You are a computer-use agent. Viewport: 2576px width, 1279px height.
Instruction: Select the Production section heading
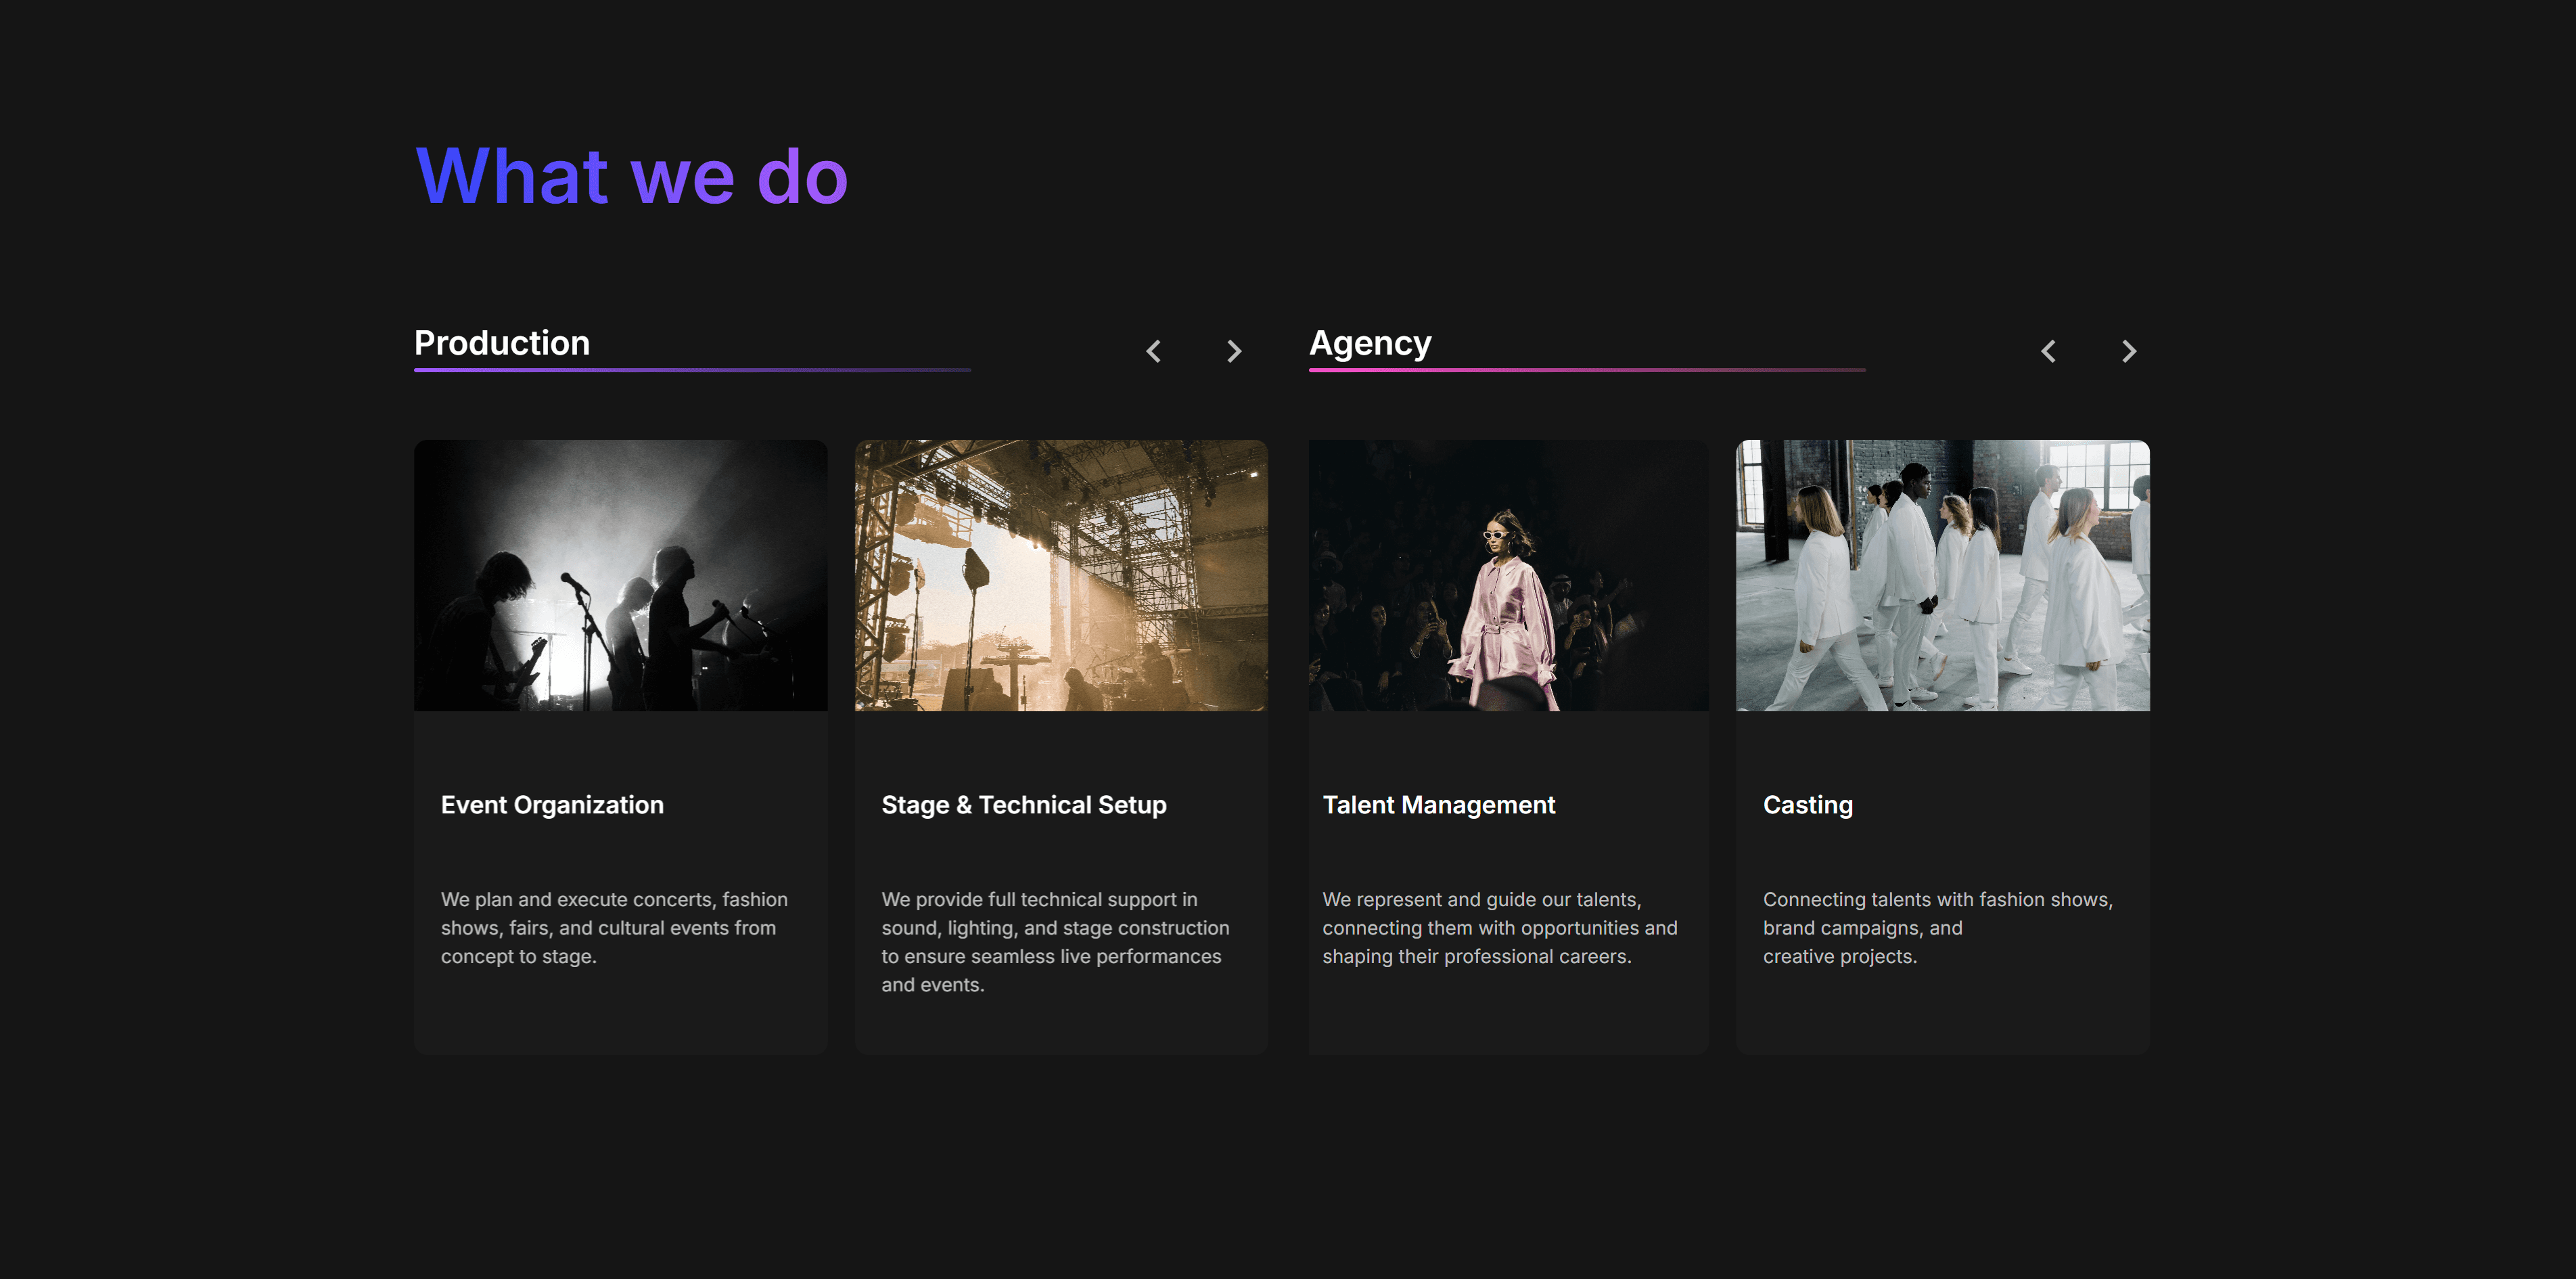click(502, 343)
